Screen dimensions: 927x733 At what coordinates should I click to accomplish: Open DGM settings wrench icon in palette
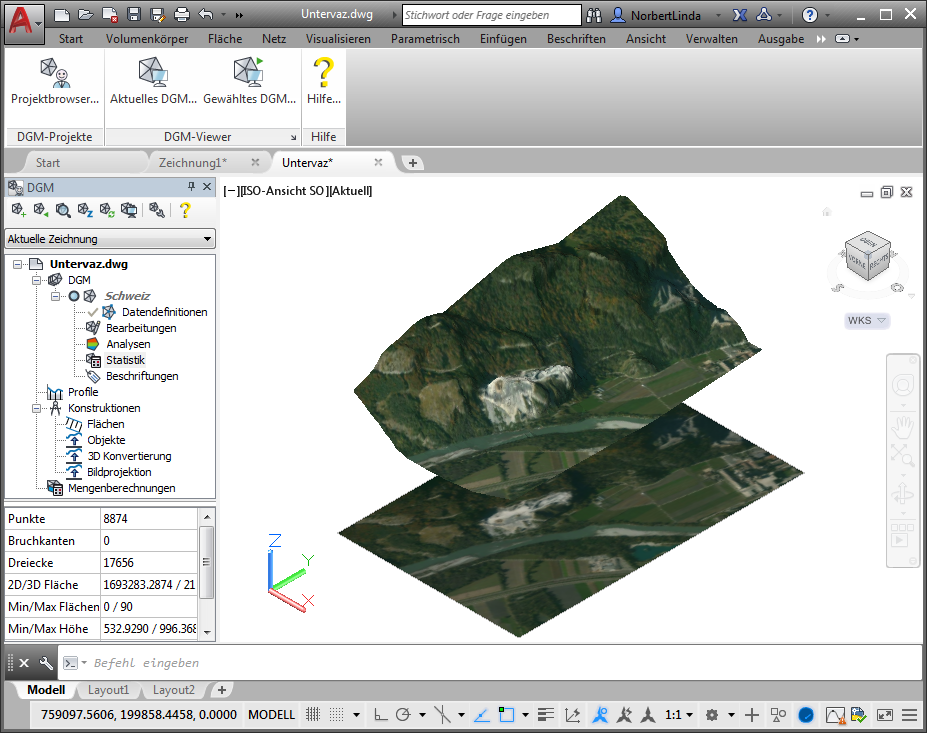tap(155, 210)
